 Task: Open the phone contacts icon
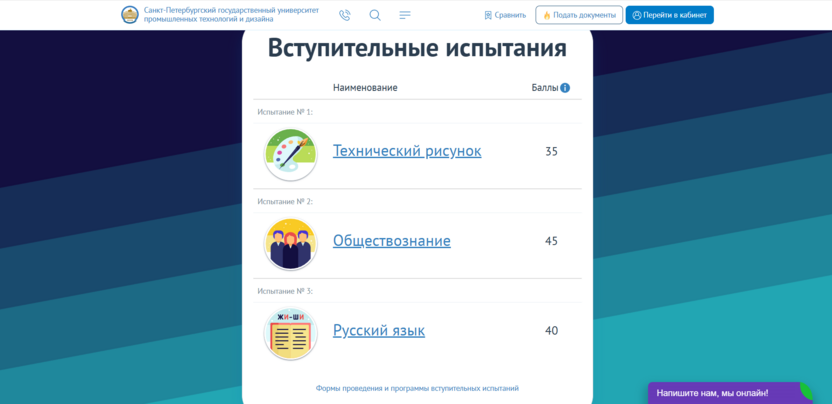click(345, 15)
